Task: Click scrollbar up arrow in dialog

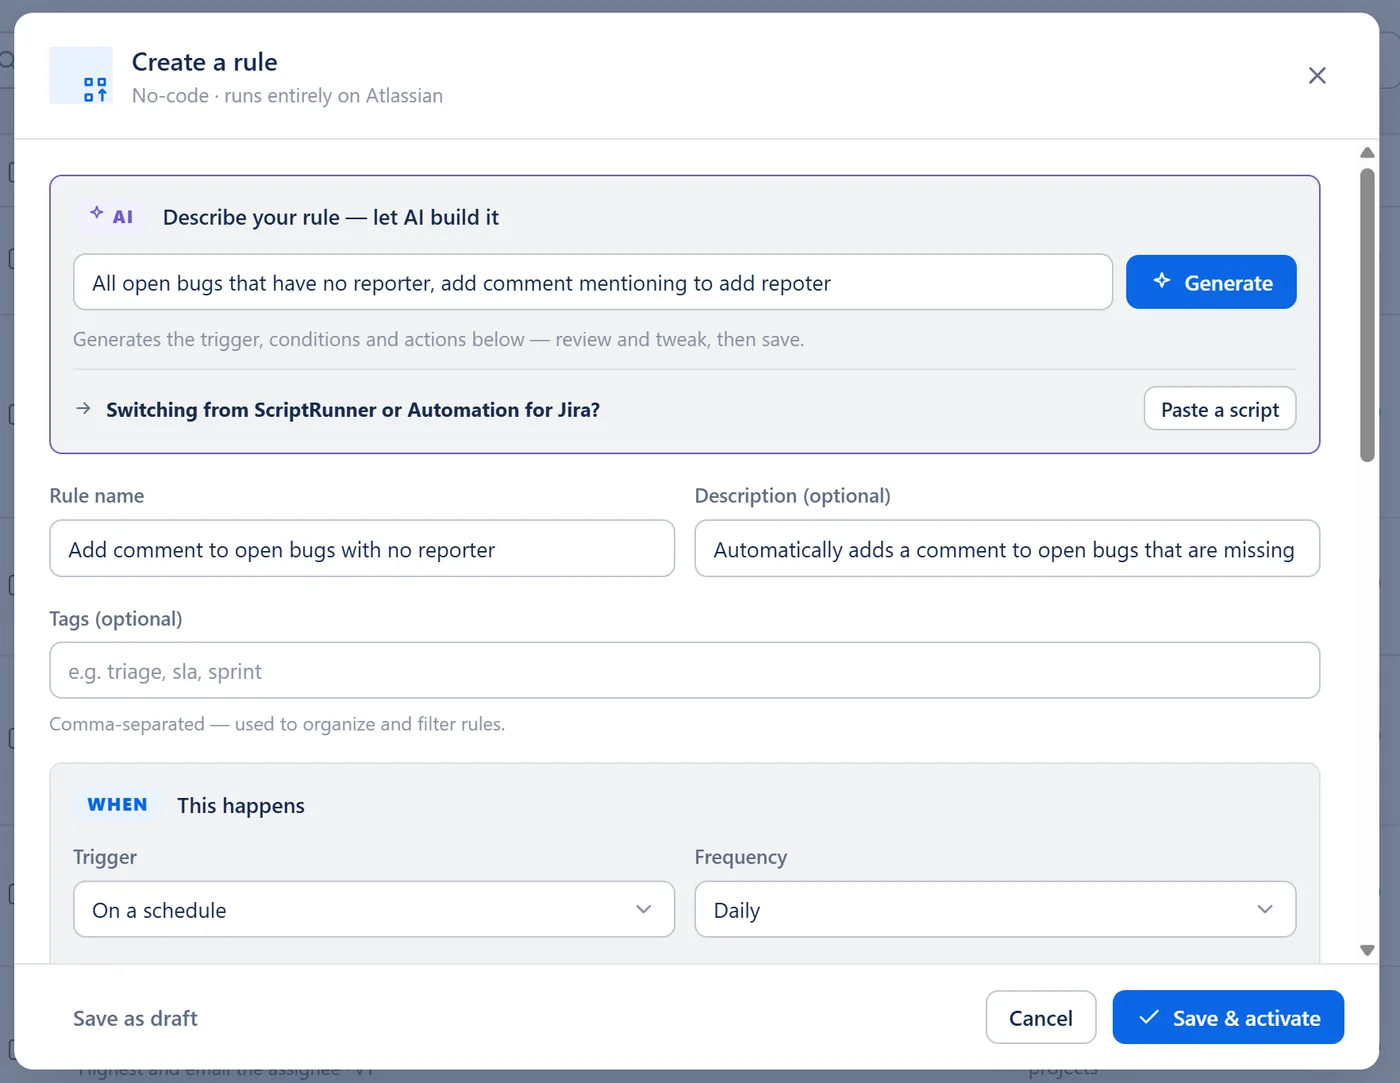Action: click(1367, 153)
